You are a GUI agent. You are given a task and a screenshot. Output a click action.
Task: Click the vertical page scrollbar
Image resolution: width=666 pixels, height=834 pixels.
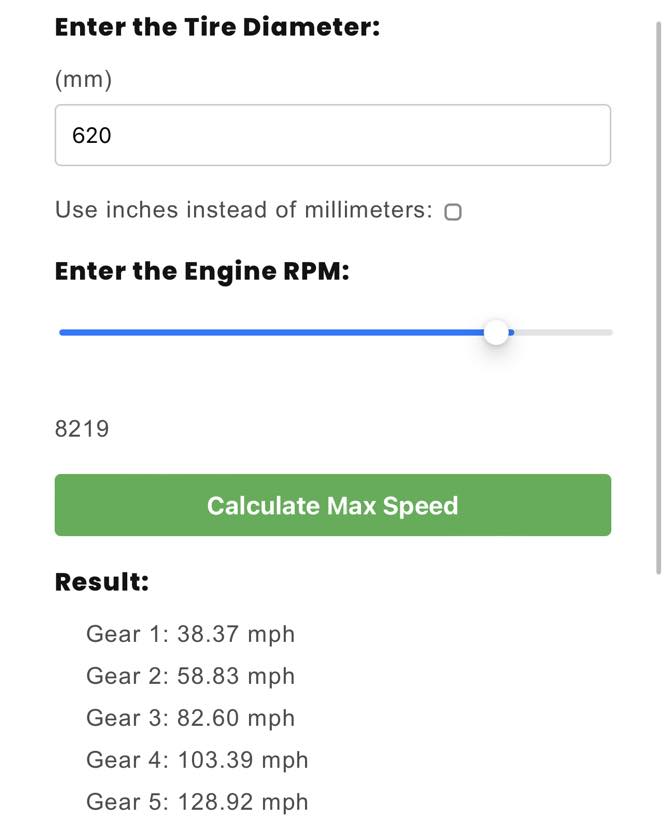point(659,298)
